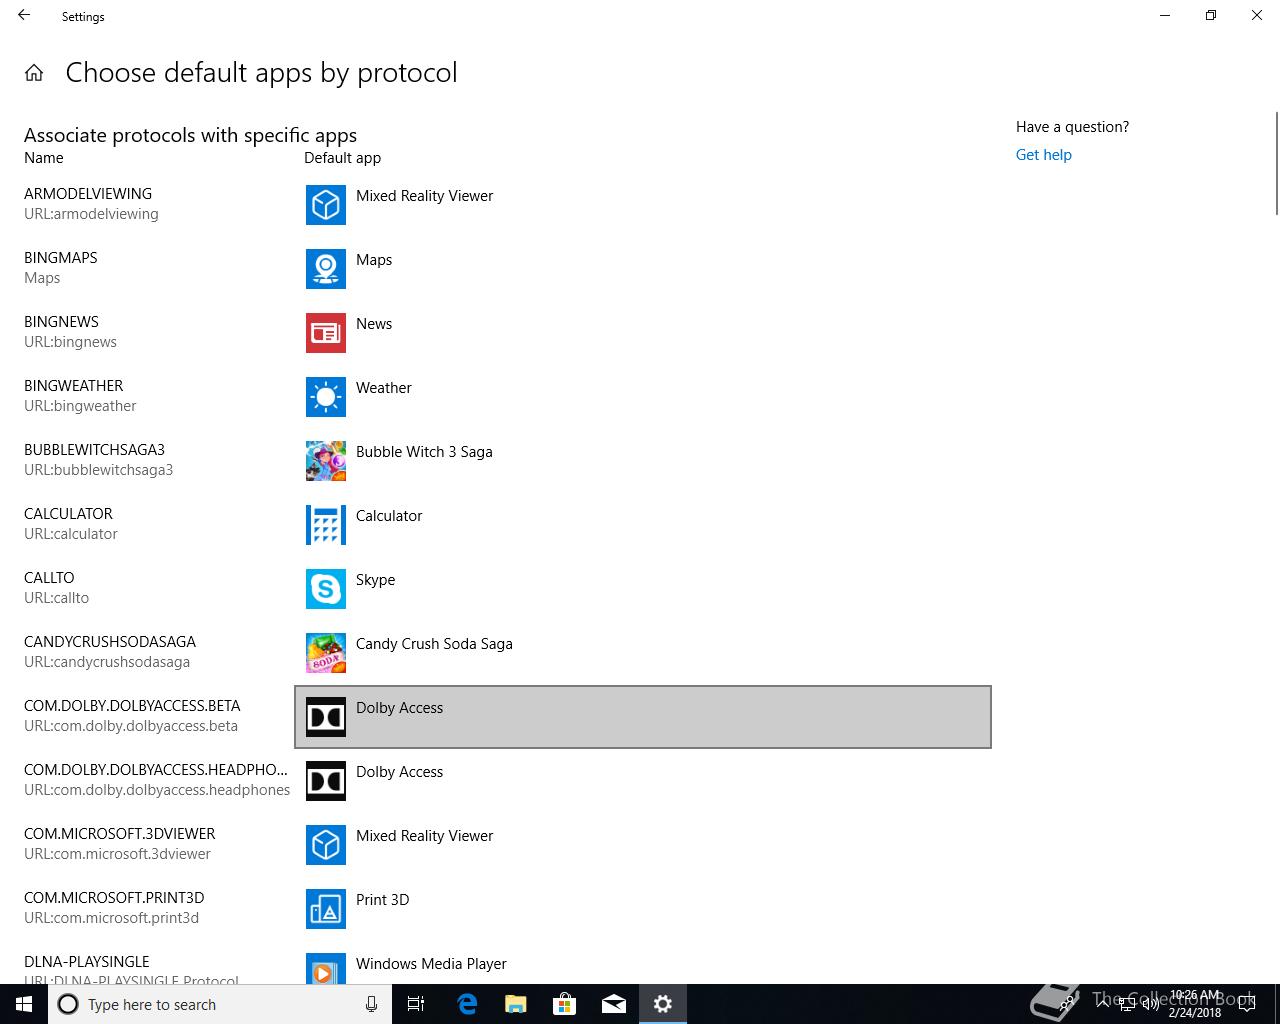Open the Windows Start menu
The width and height of the screenshot is (1280, 1024).
[24, 1004]
